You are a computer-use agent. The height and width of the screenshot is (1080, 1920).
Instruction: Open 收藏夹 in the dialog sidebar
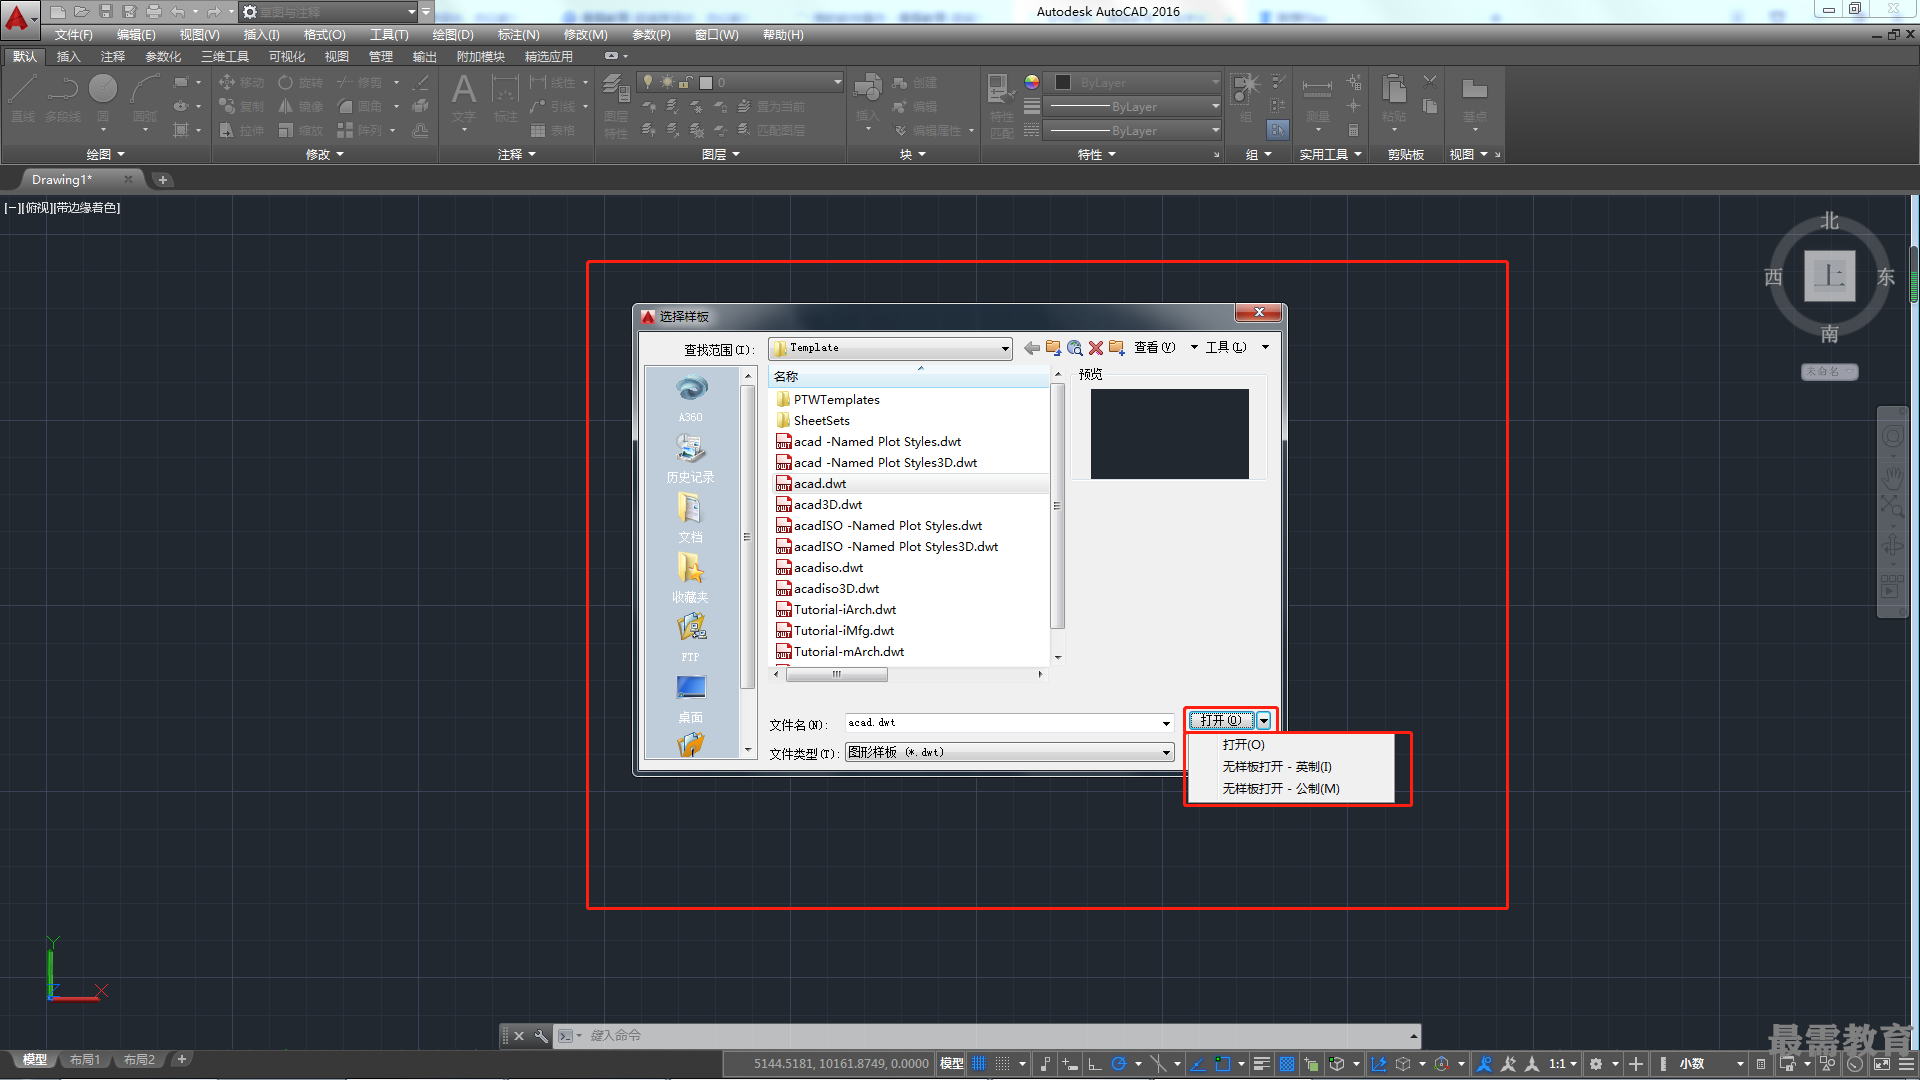[x=691, y=578]
